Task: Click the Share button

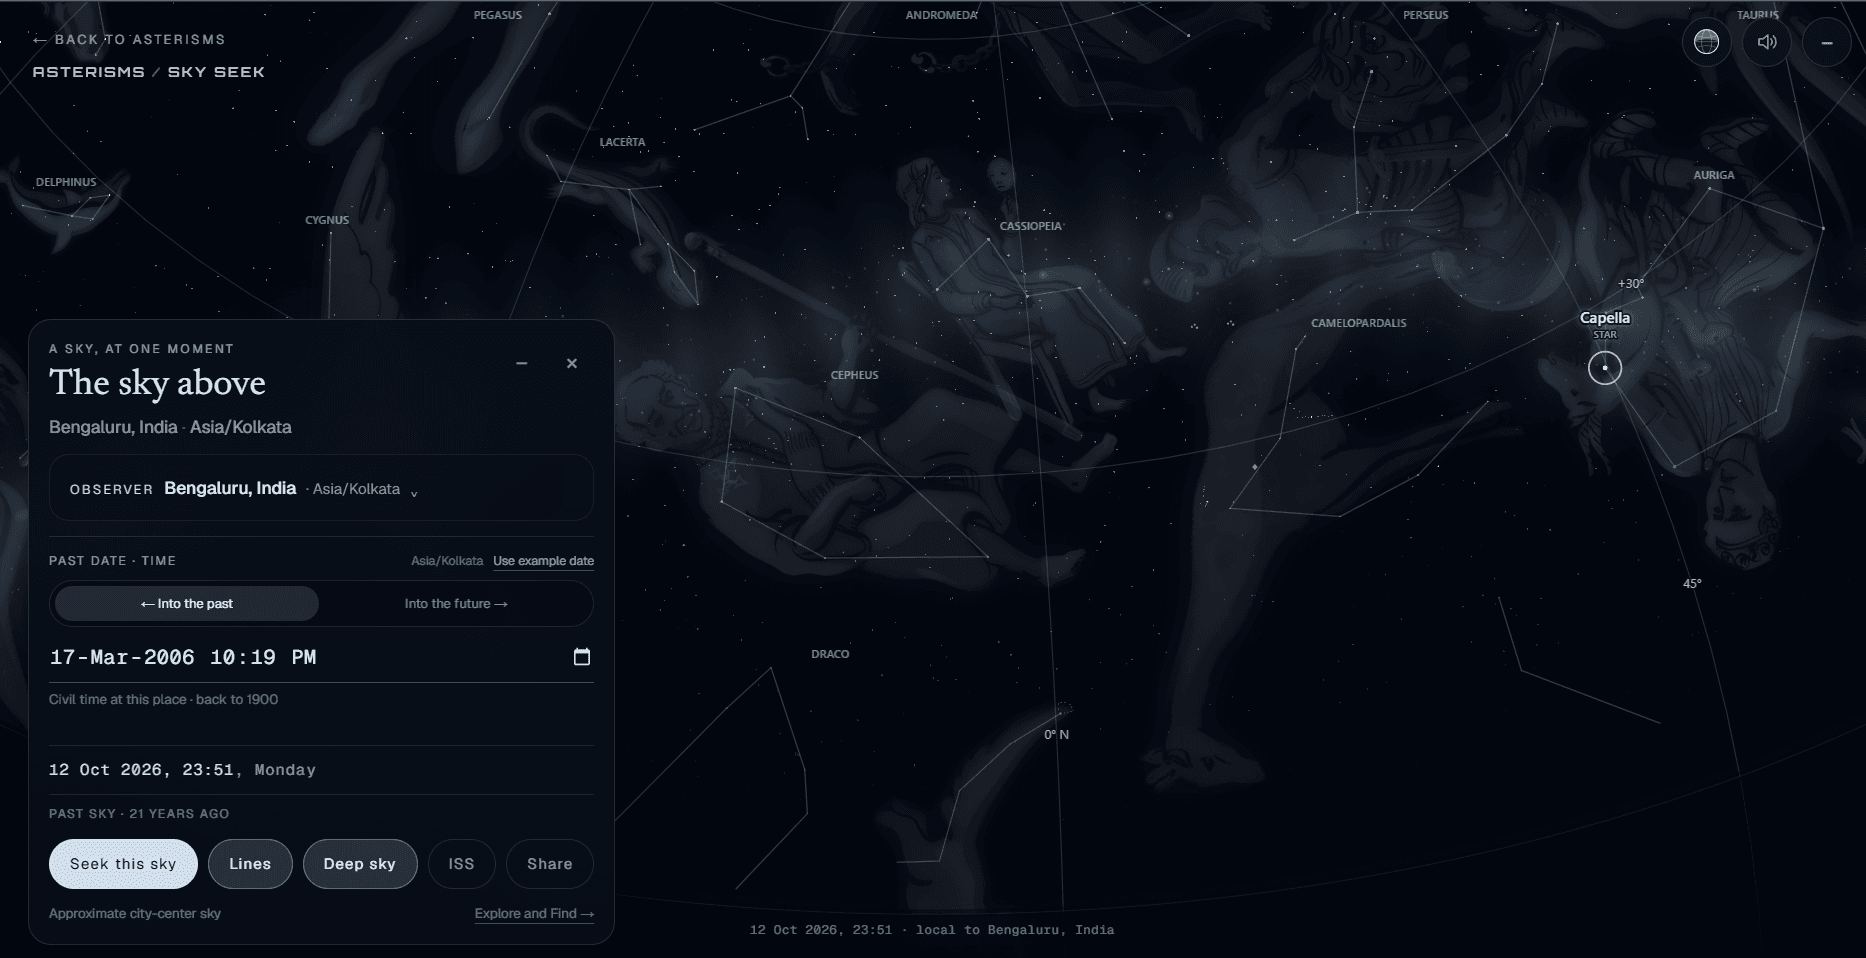Action: point(550,864)
